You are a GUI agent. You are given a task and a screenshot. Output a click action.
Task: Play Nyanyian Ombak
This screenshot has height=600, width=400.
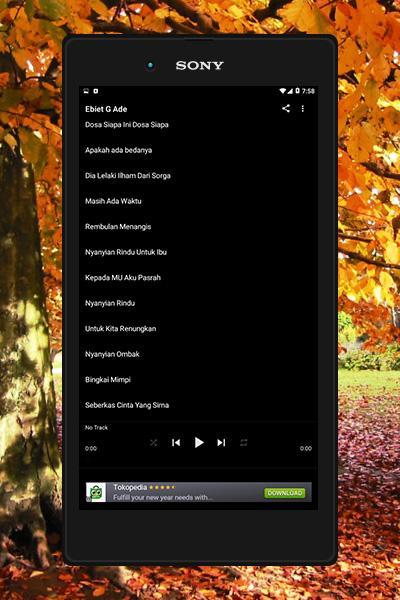click(198, 354)
